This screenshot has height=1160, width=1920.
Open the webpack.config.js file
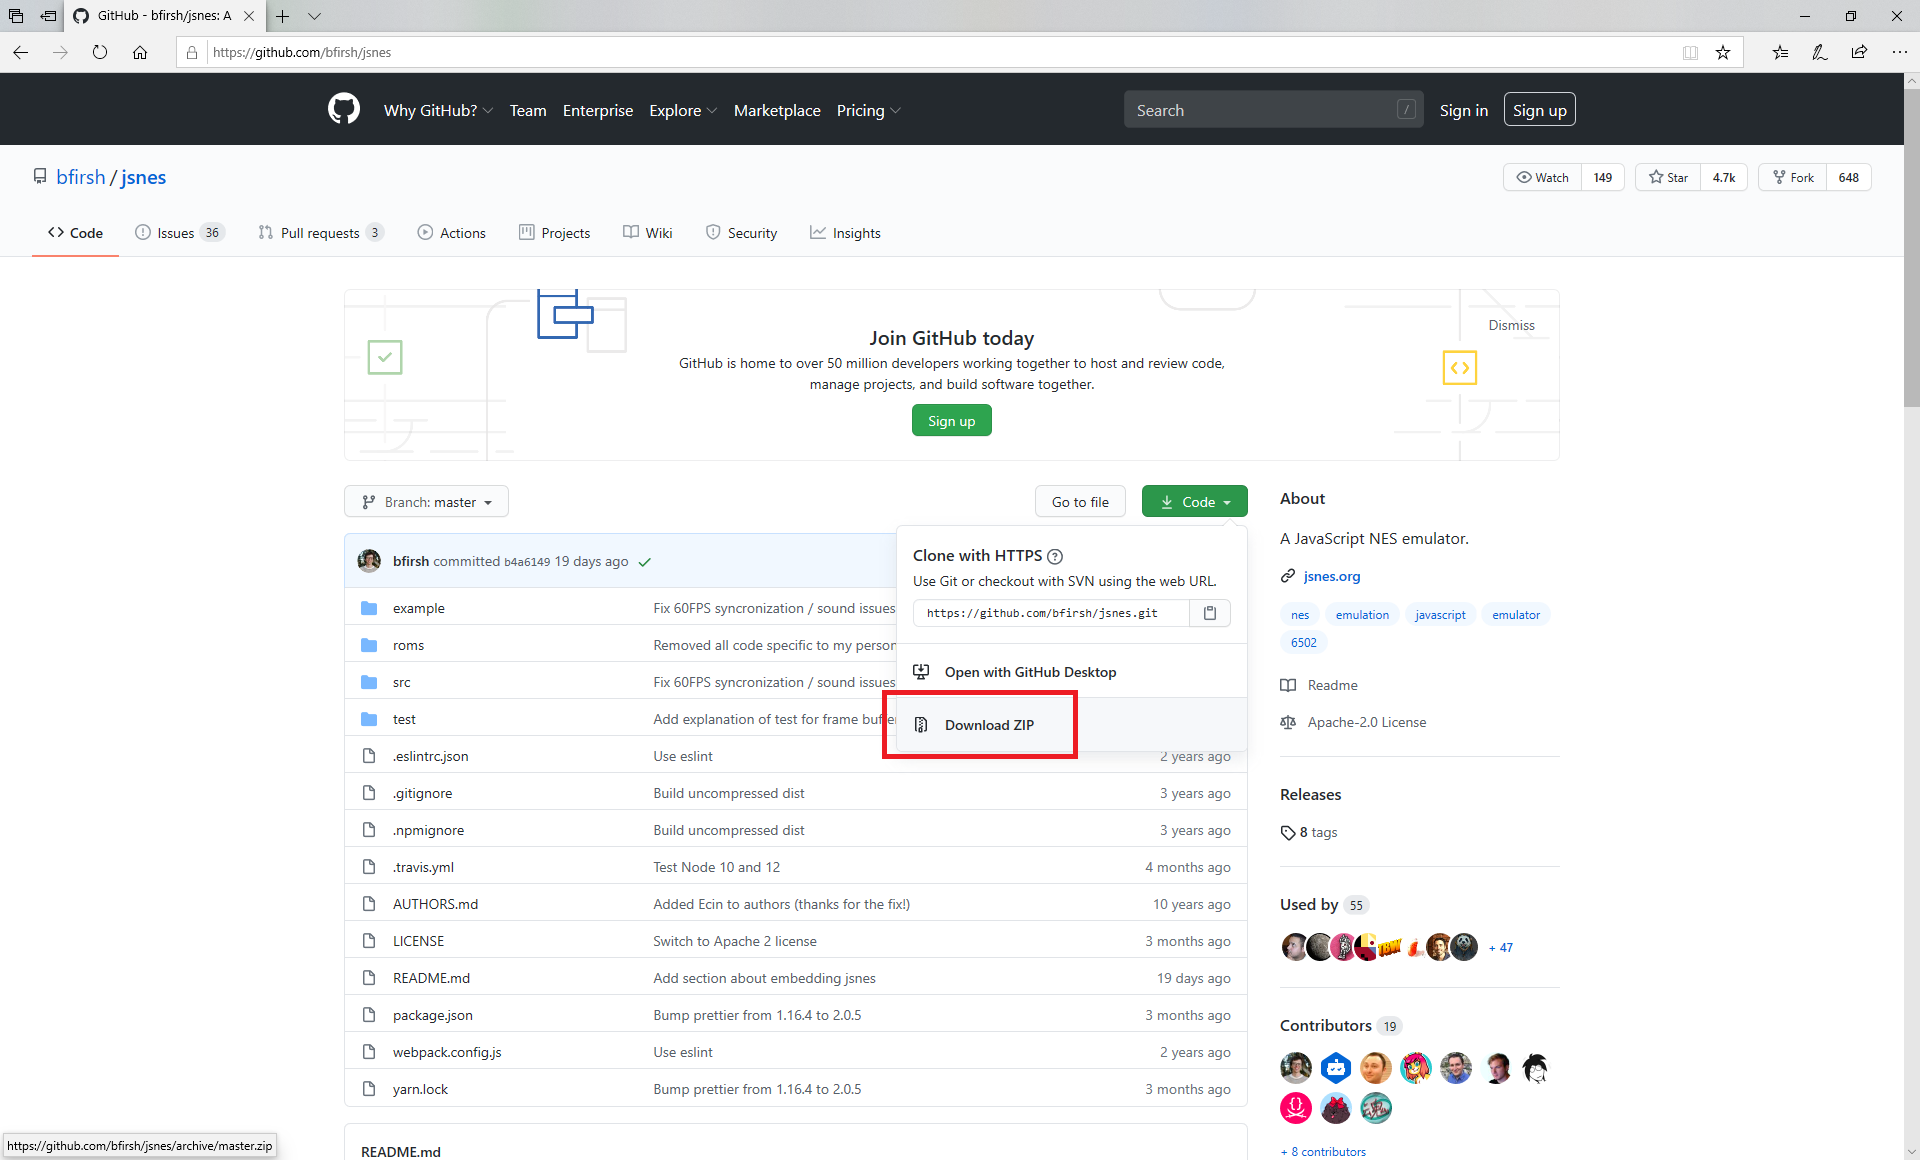coord(447,1052)
